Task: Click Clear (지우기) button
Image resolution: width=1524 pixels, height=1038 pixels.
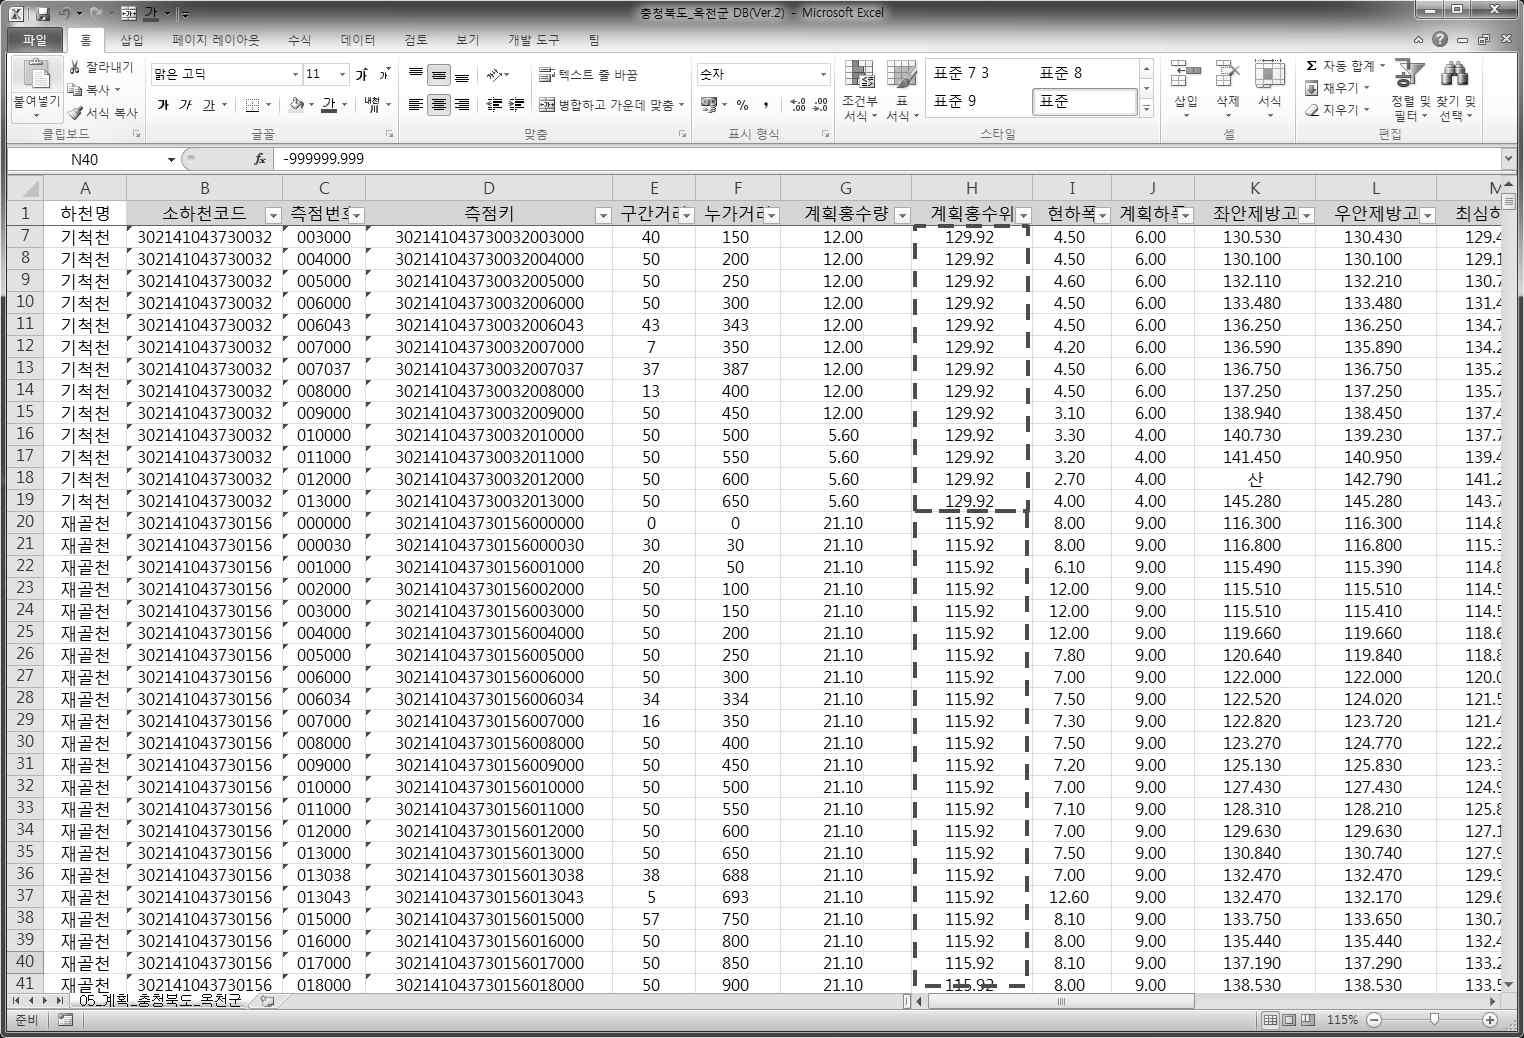Action: pyautogui.click(x=1340, y=110)
